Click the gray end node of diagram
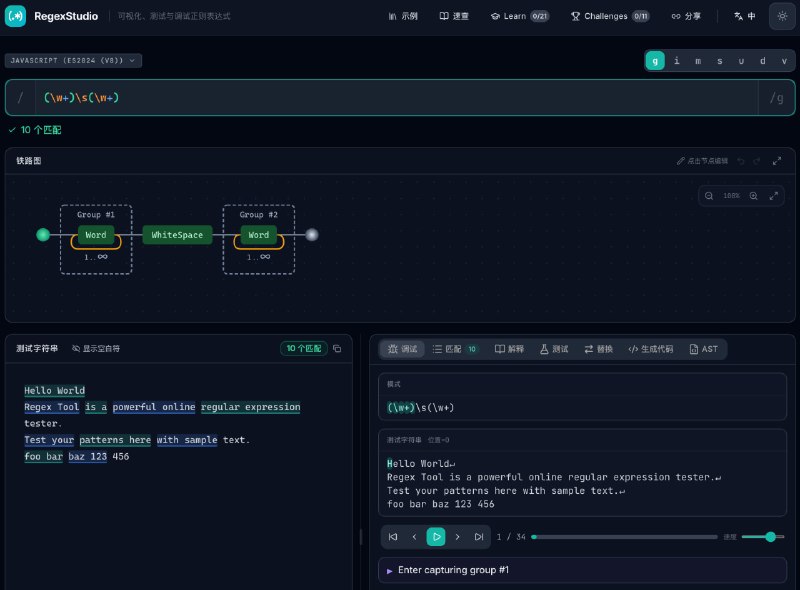Viewport: 800px width, 590px height. pyautogui.click(x=312, y=234)
